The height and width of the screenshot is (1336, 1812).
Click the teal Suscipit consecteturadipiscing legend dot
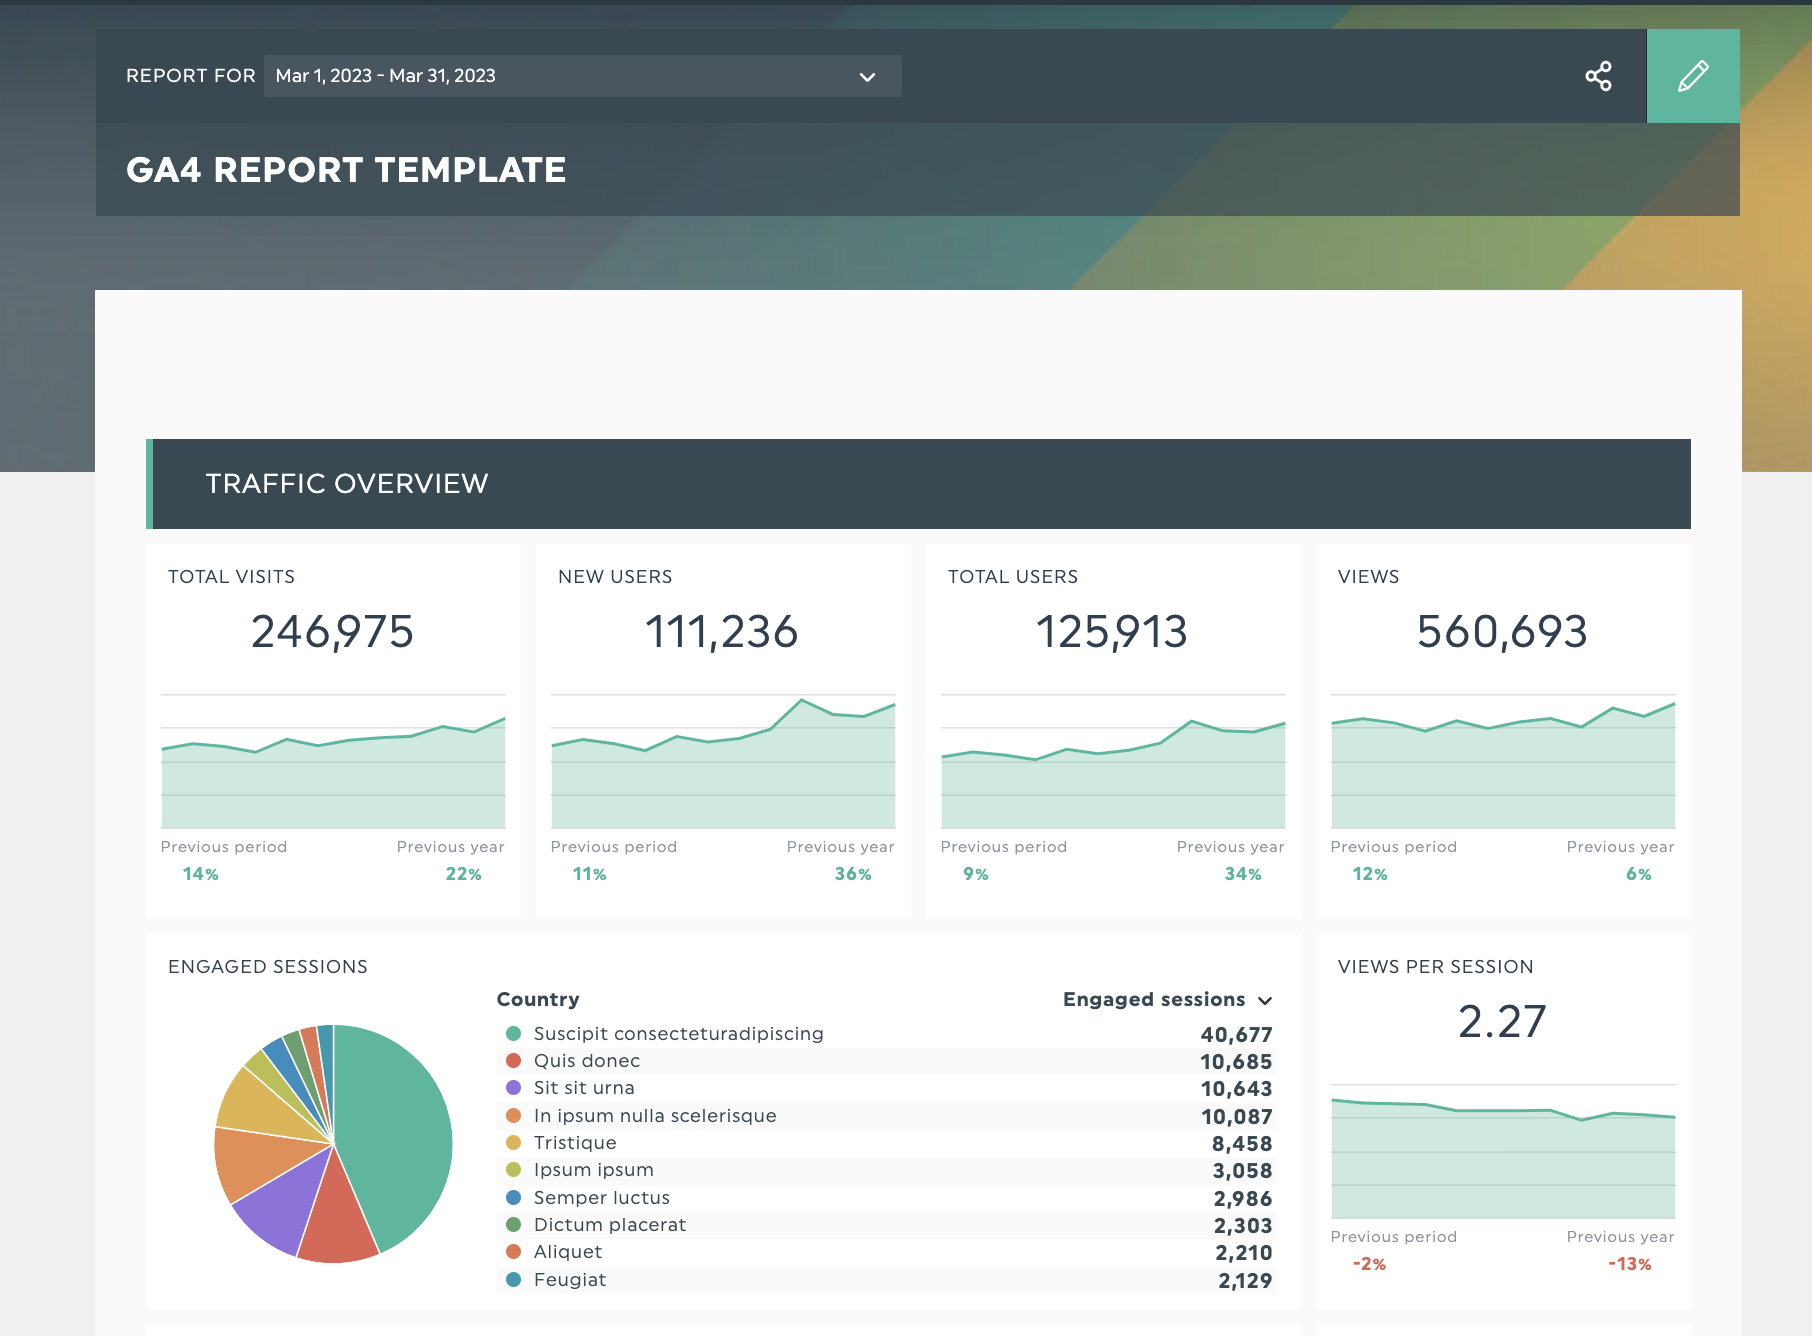point(514,1034)
